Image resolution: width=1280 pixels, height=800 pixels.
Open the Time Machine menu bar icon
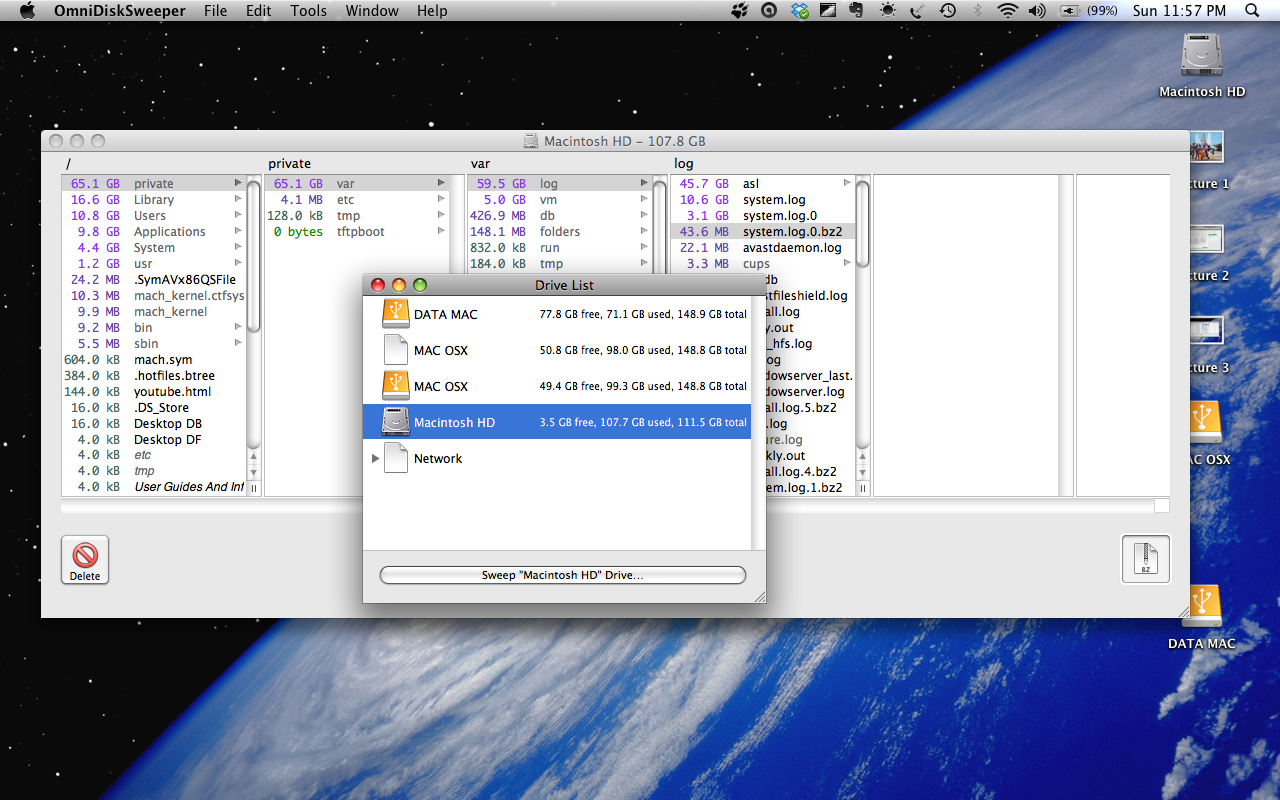(947, 11)
